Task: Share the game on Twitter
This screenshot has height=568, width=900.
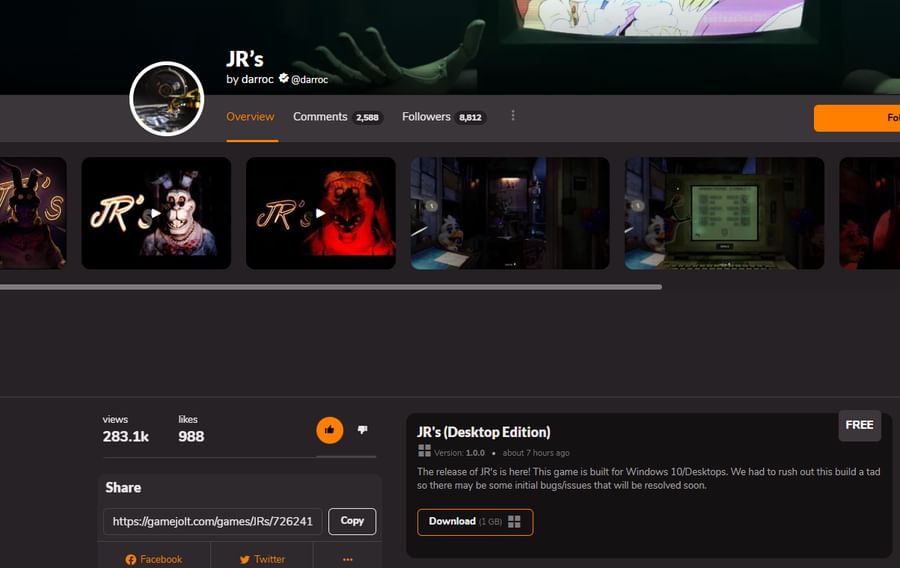Action: [x=262, y=559]
